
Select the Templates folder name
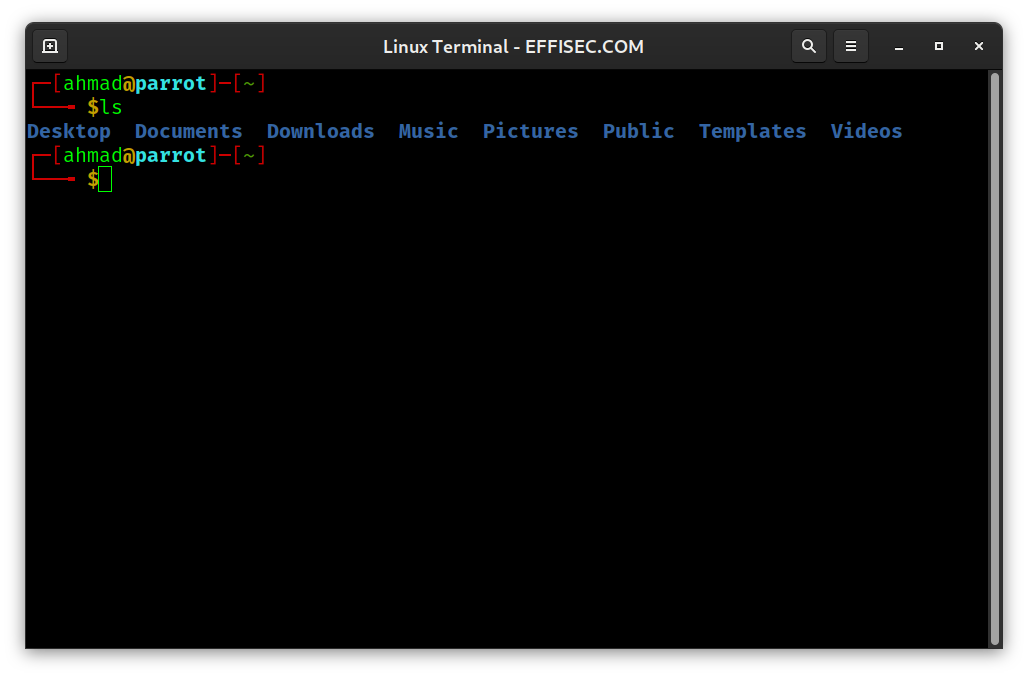tap(752, 131)
